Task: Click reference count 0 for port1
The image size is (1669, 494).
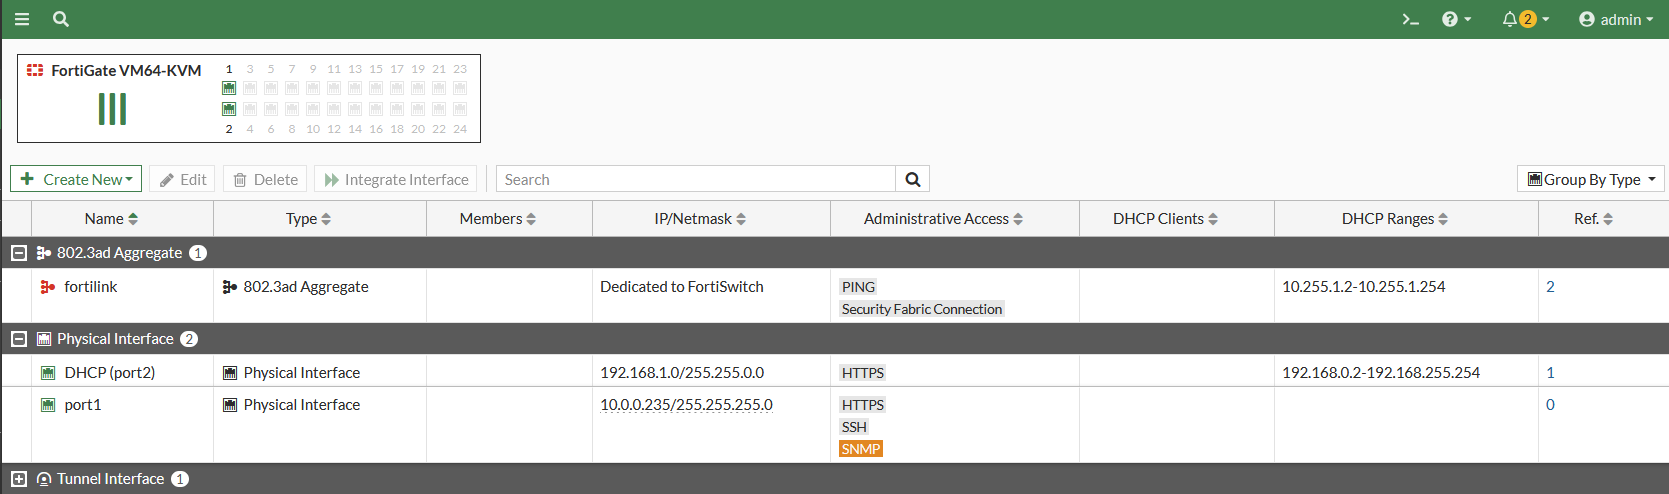Action: tap(1550, 405)
